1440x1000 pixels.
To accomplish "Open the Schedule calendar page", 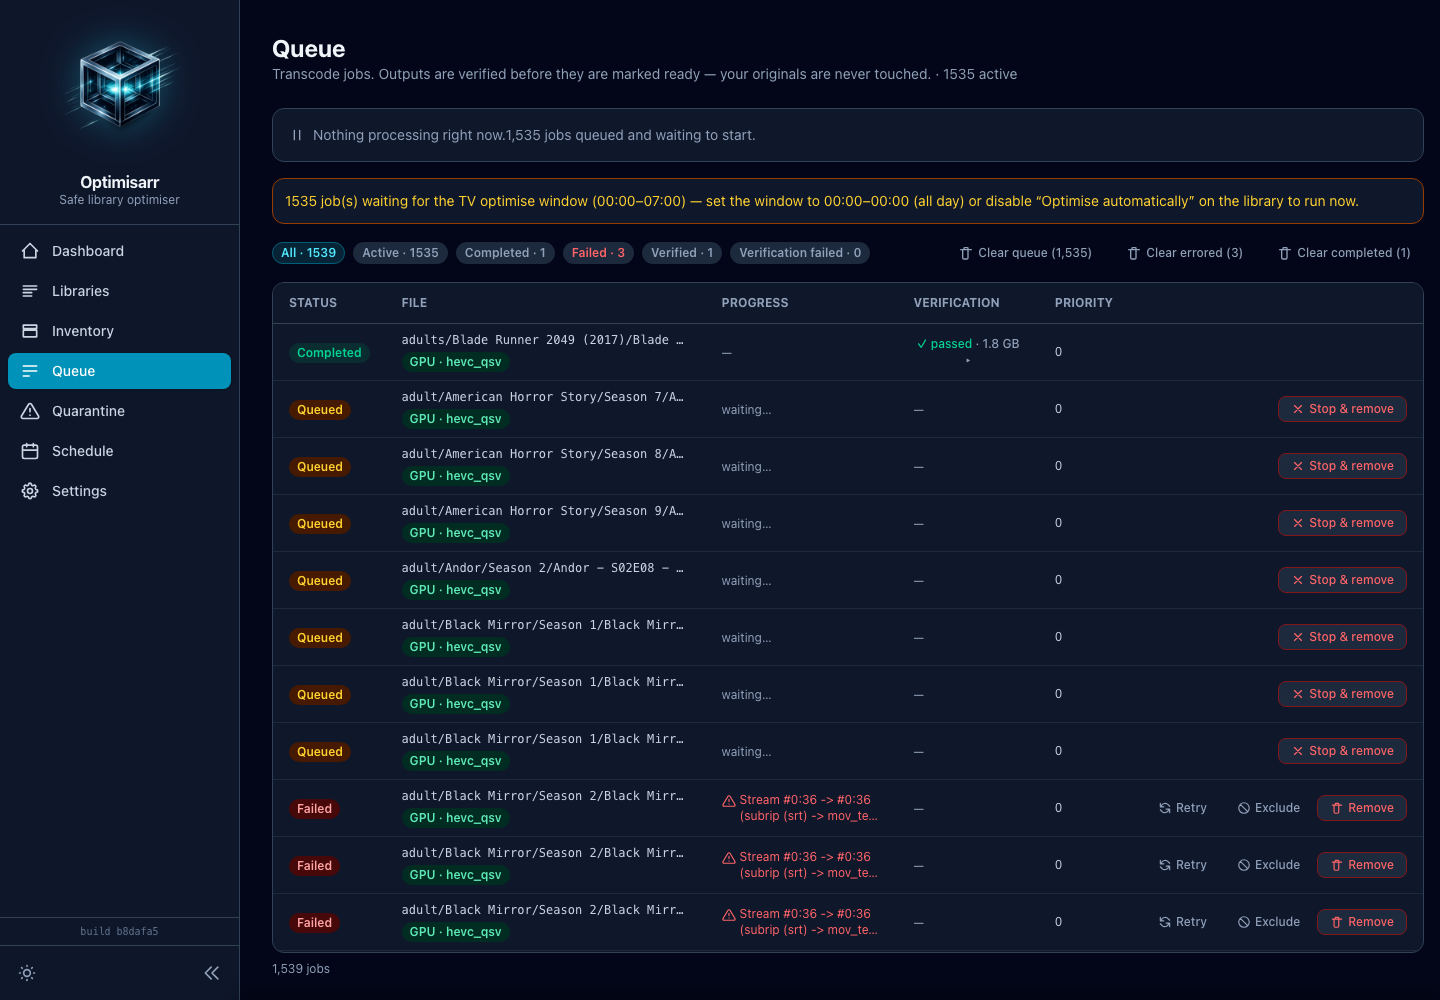I will point(119,451).
